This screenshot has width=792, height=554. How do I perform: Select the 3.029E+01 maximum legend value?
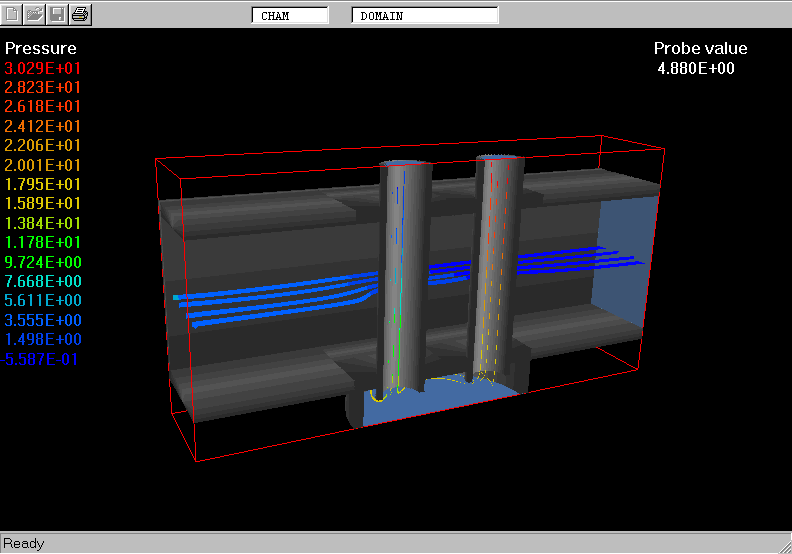pos(43,68)
